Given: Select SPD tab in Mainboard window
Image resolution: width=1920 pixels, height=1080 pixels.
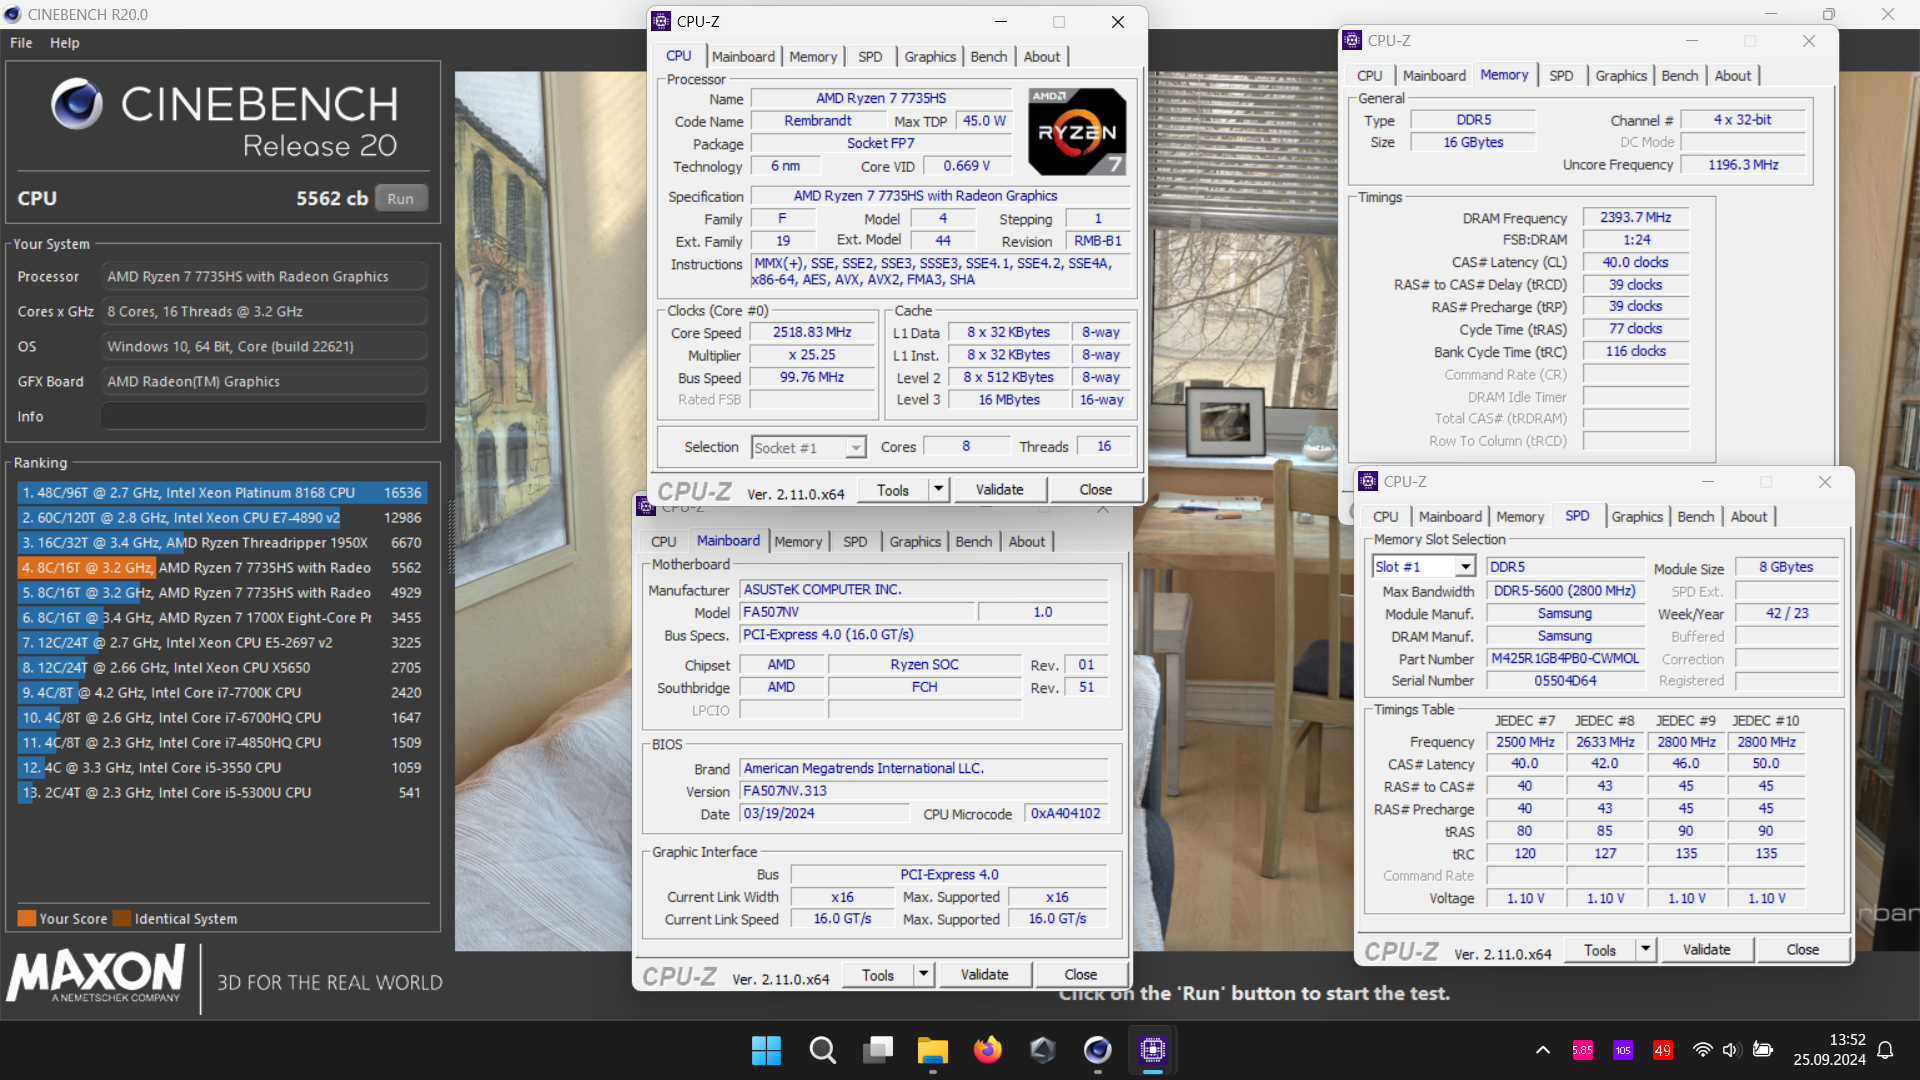Looking at the screenshot, I should pos(855,542).
